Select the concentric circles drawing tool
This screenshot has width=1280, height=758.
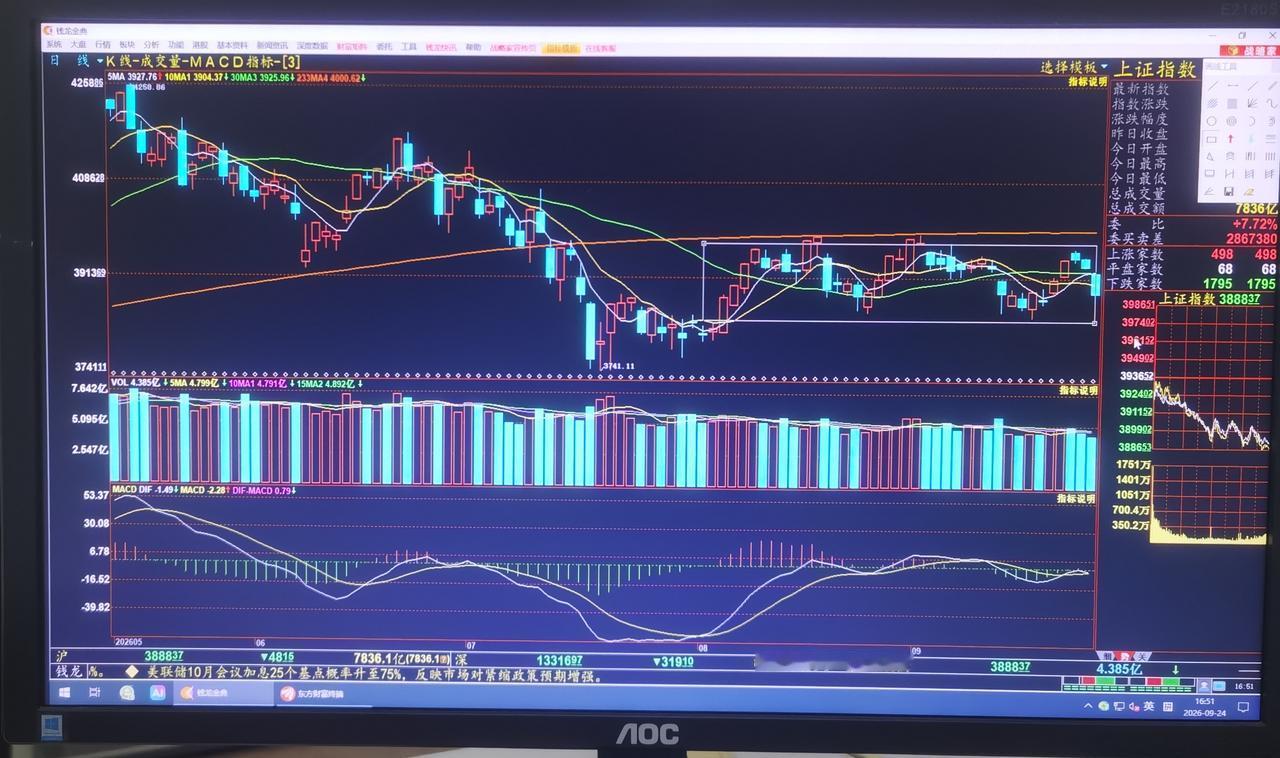[x=1232, y=121]
